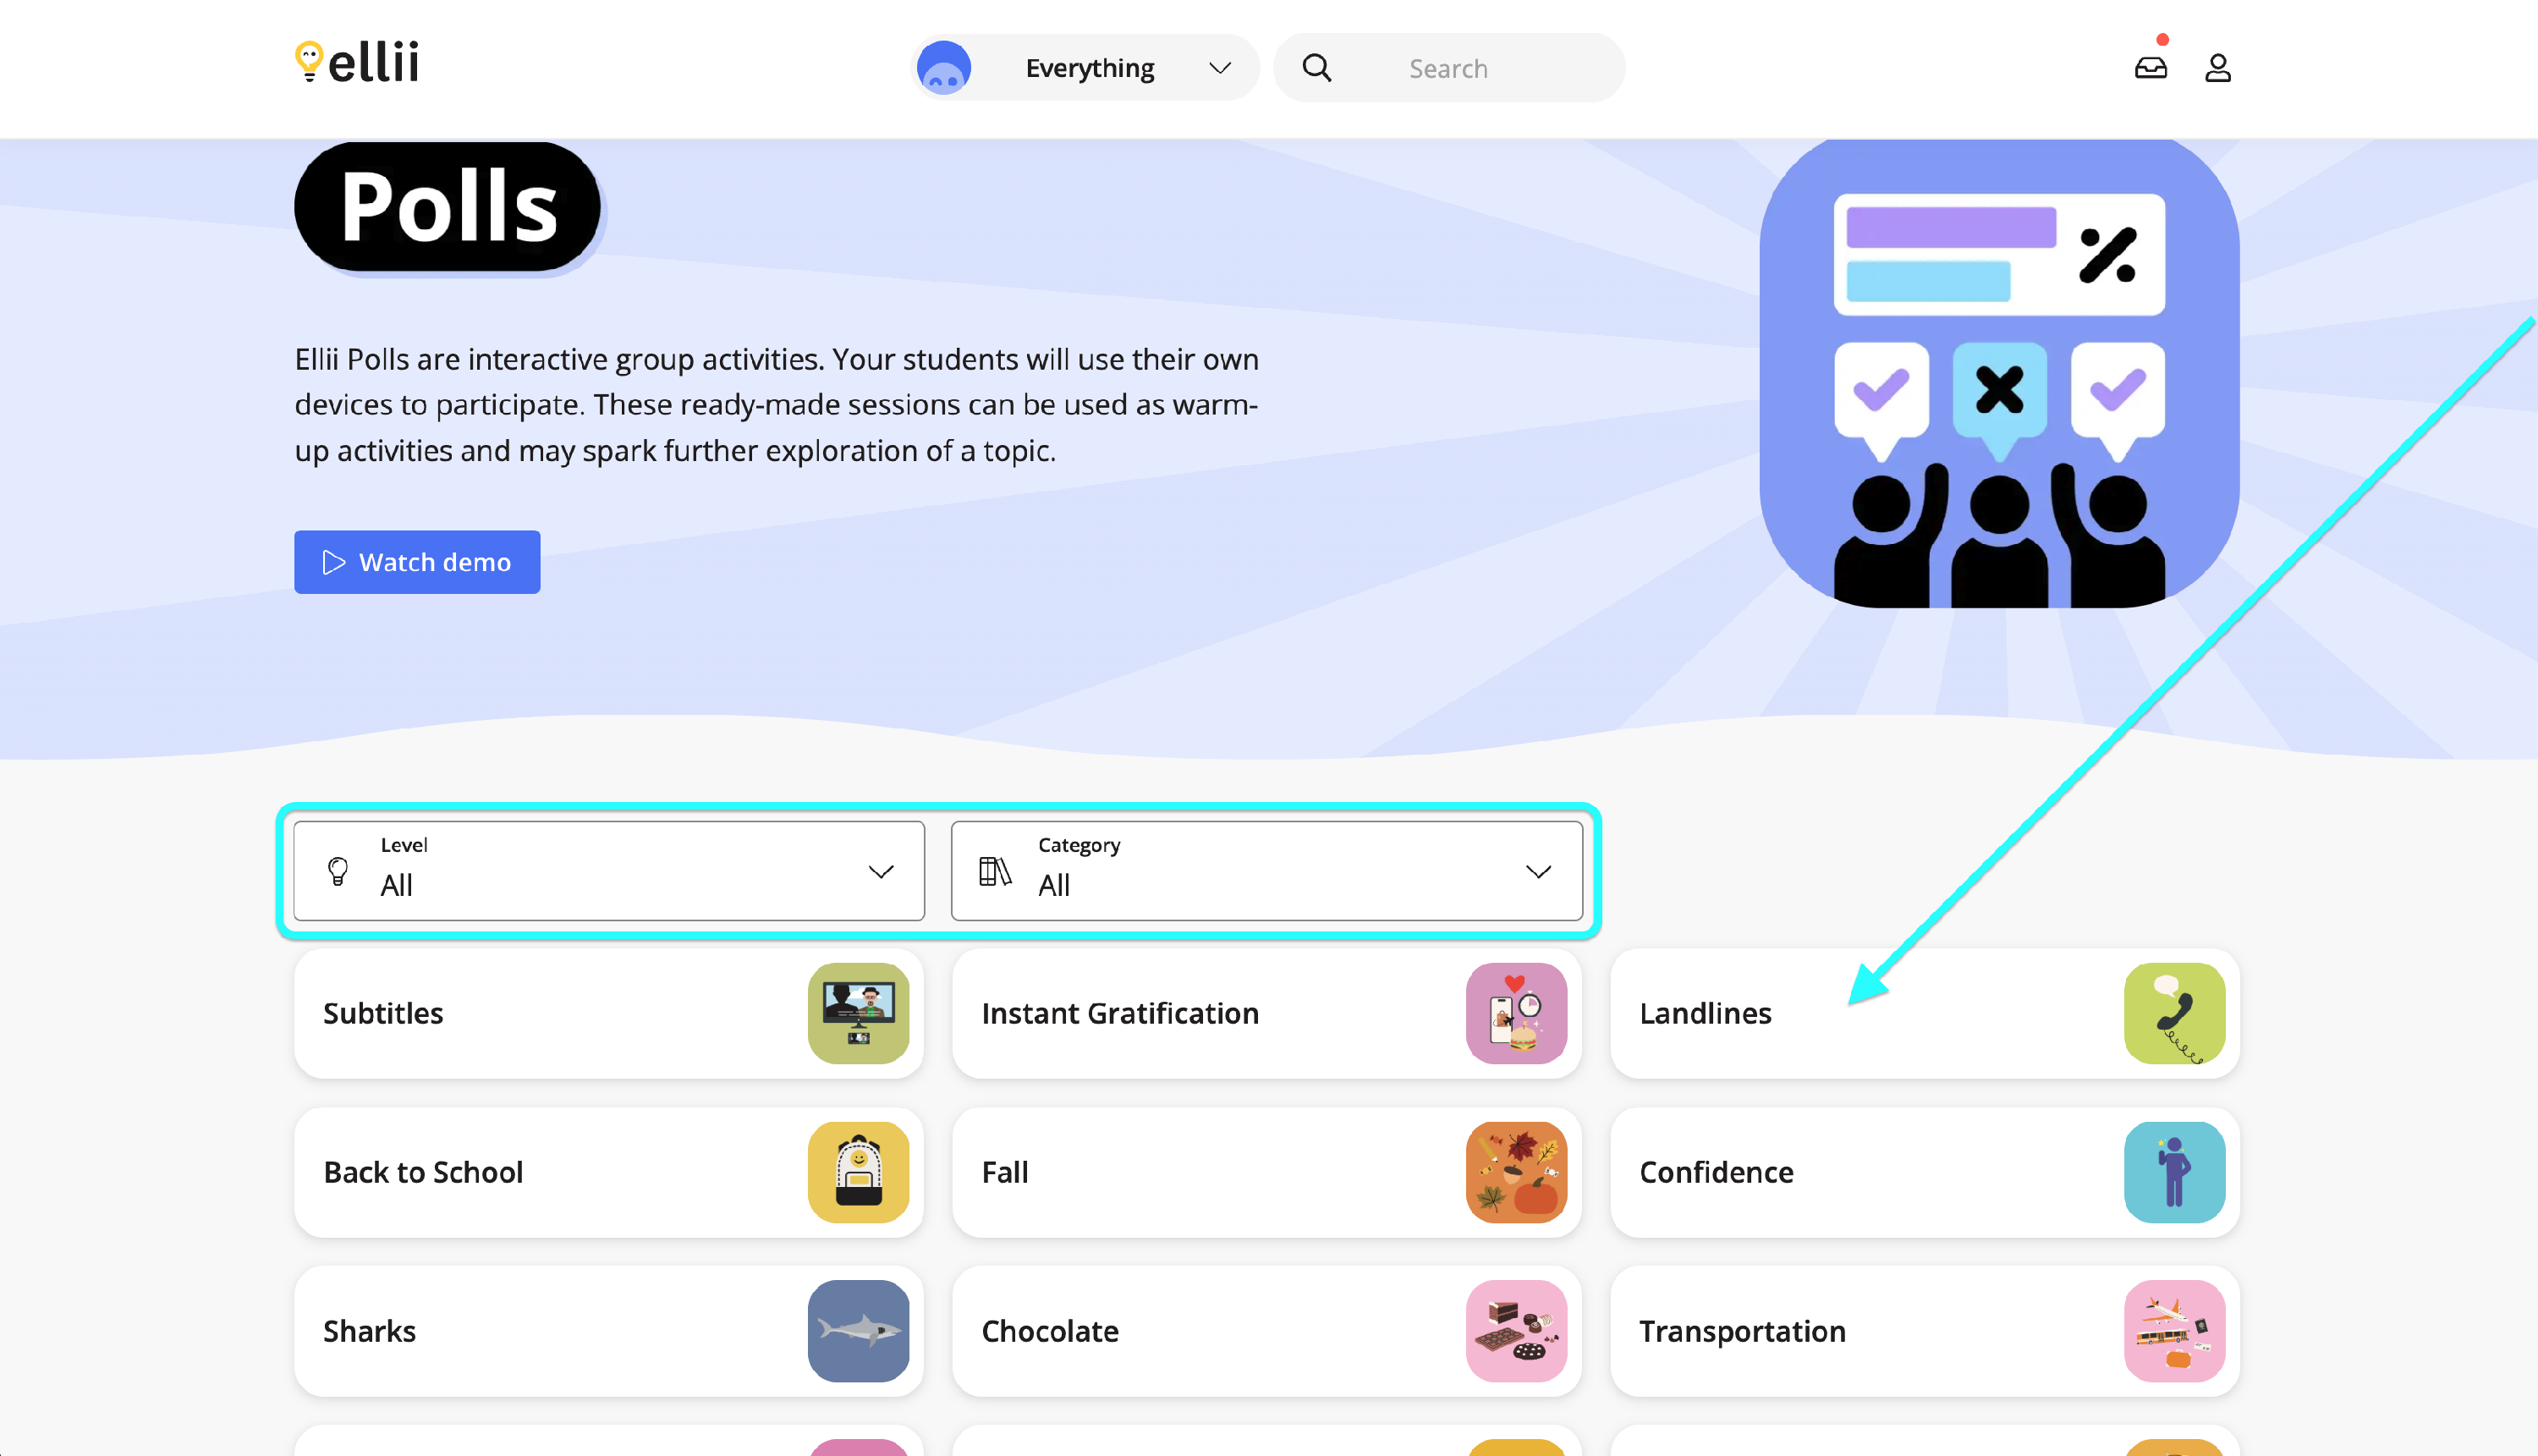Viewport: 2538px width, 1456px height.
Task: Expand the Everything filter dropdown
Action: 1086,68
